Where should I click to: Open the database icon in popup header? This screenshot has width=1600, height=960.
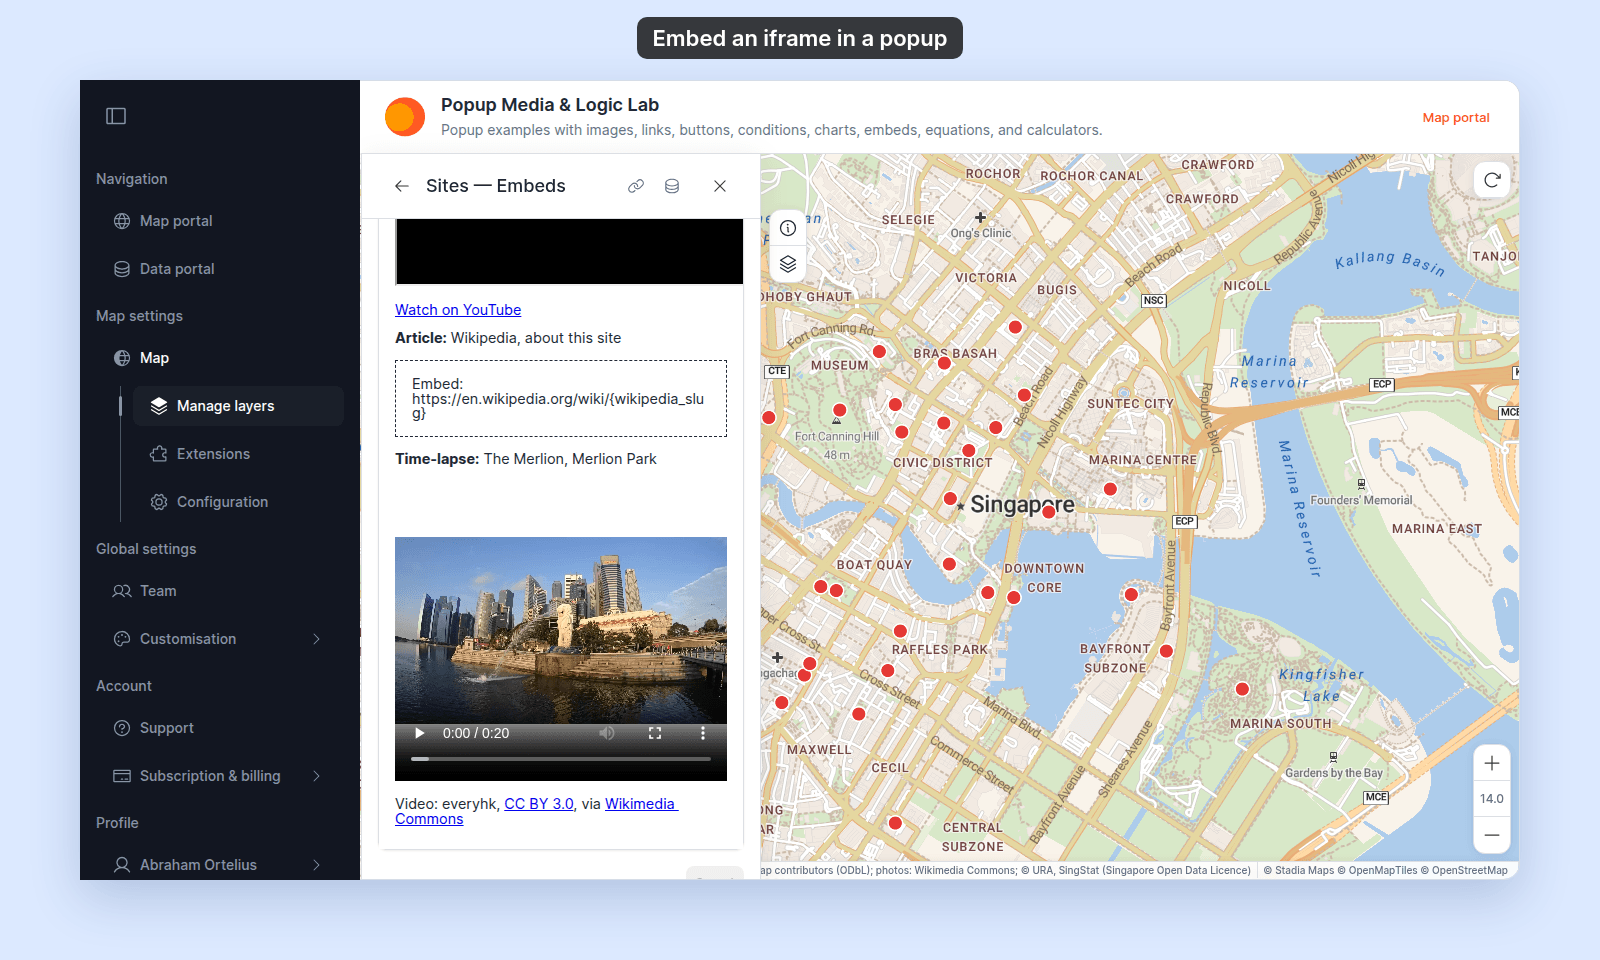(672, 186)
